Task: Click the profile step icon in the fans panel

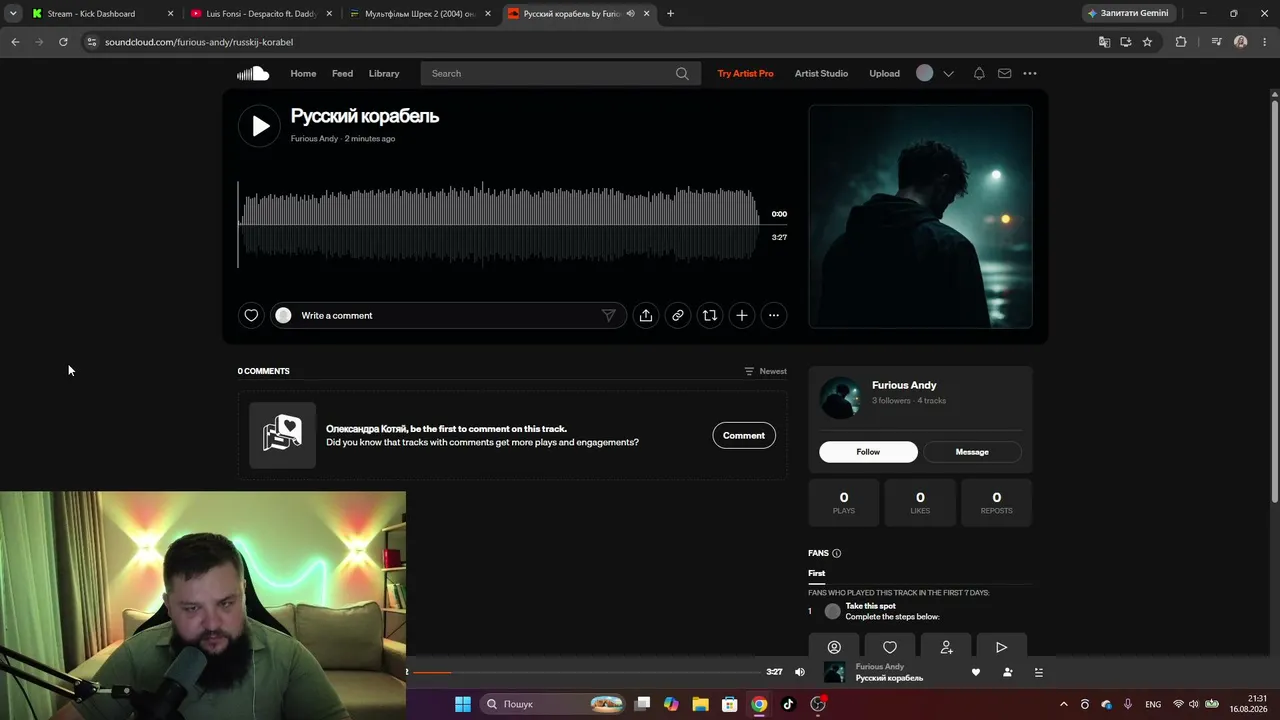Action: (x=835, y=647)
